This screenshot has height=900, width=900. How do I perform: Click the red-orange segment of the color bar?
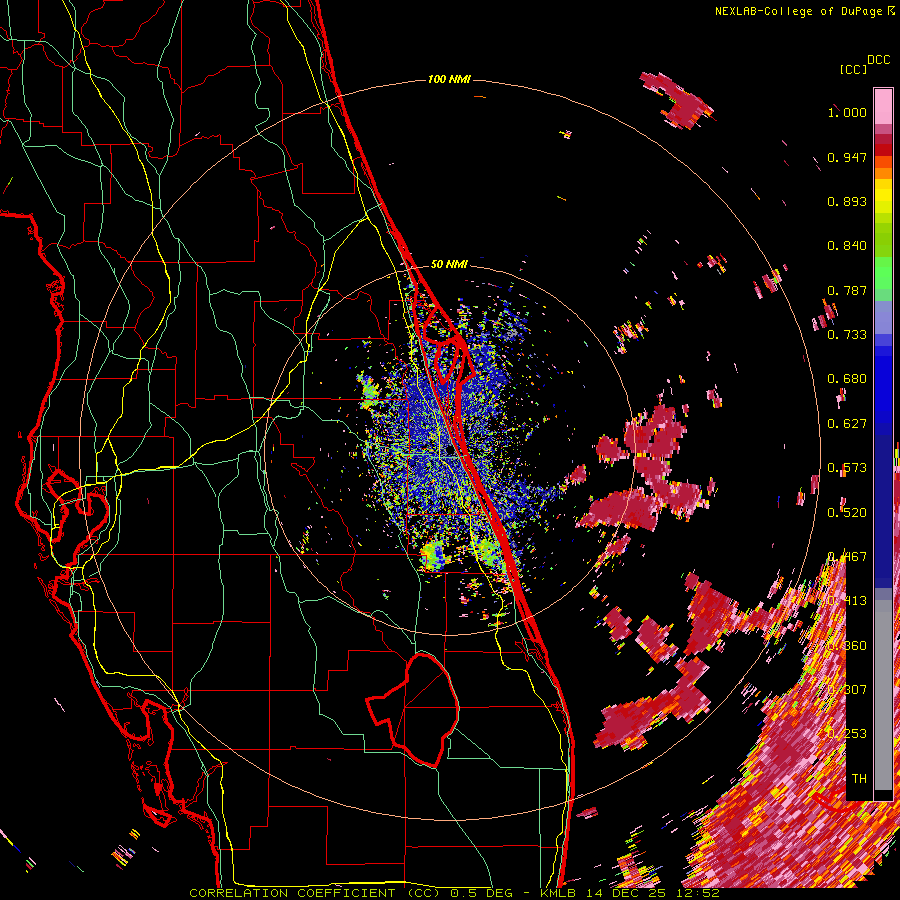(x=883, y=162)
